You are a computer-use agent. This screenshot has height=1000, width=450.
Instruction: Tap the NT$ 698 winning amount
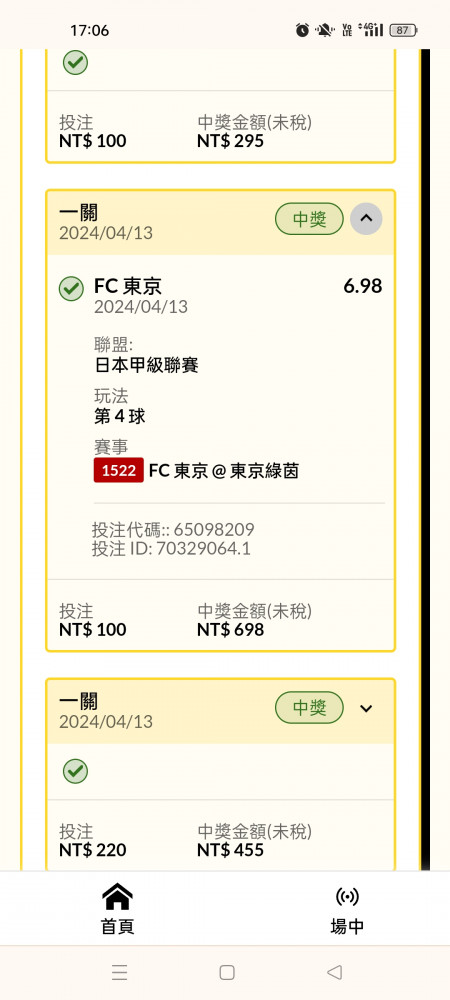coord(230,630)
